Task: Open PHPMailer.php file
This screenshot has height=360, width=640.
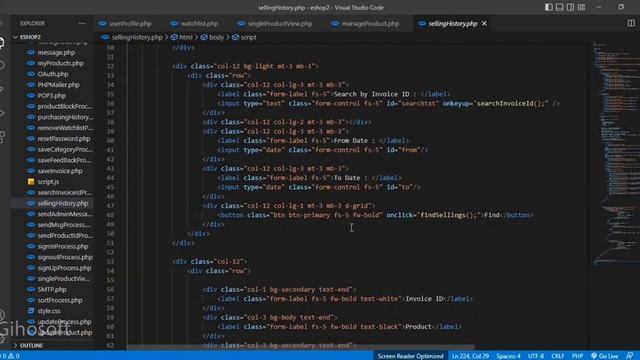Action: click(x=58, y=85)
